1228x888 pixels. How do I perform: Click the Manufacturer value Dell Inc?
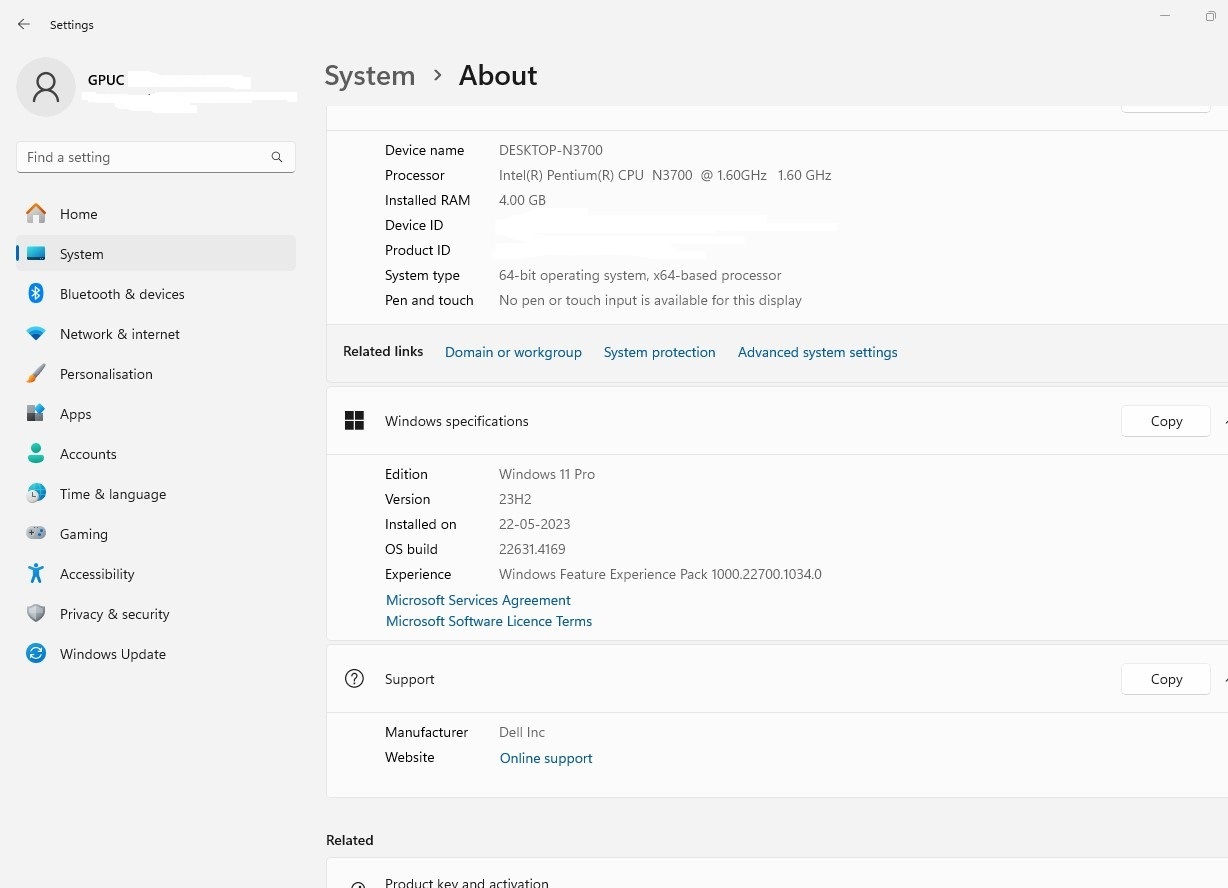(522, 732)
